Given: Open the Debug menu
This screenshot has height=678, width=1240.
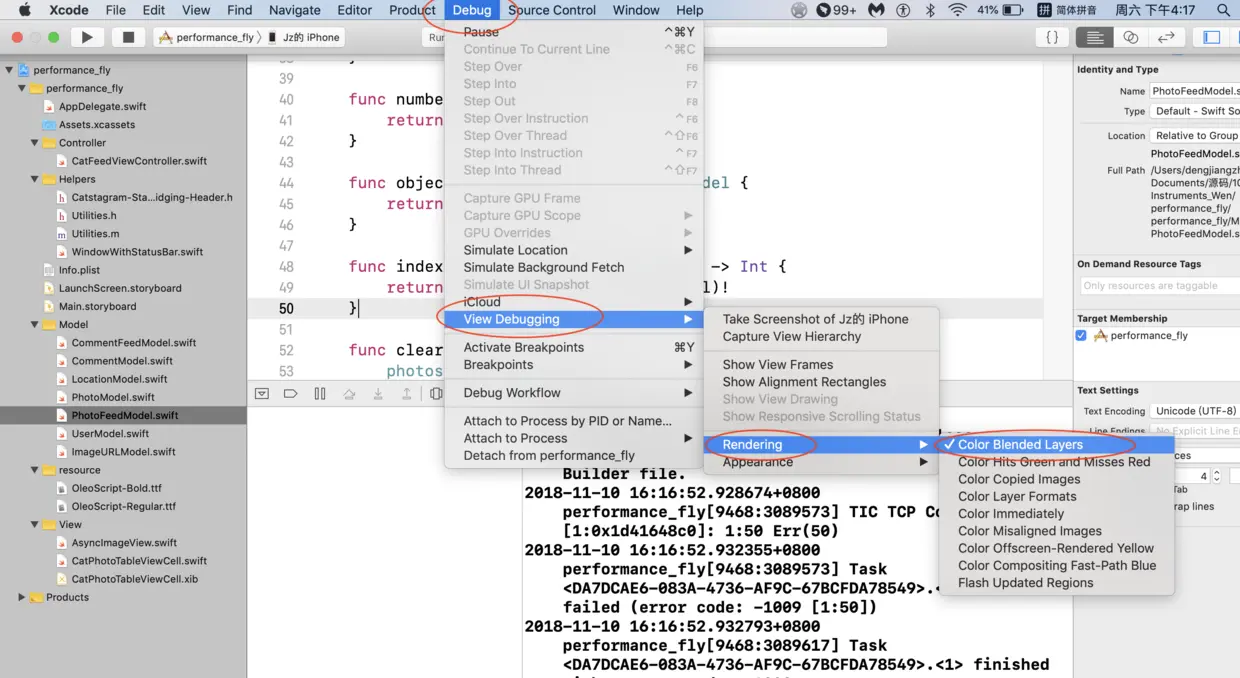Looking at the screenshot, I should point(472,10).
